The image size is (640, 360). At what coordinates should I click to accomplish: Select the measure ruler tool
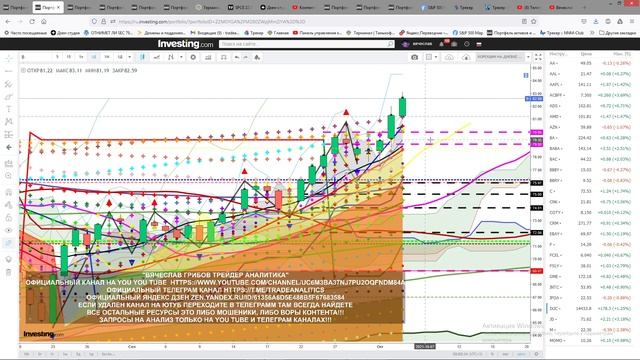9,164
